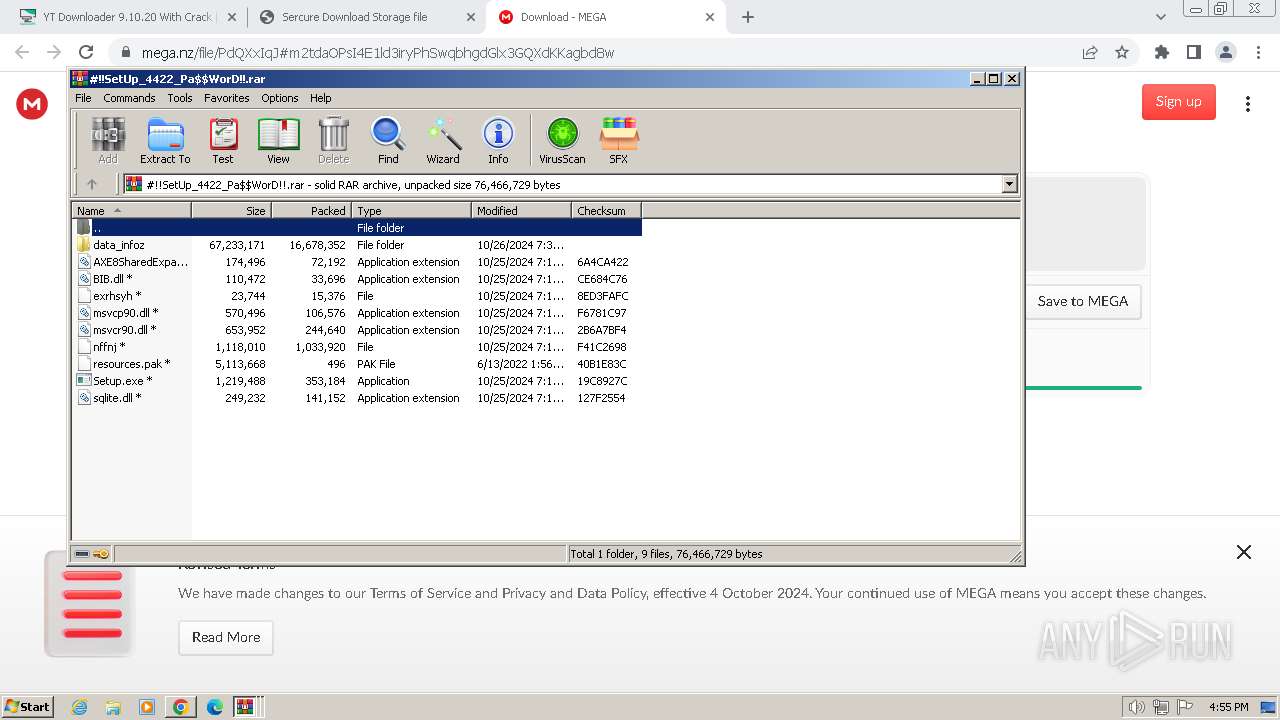
Task: Select the resources.pak file
Action: coord(357,364)
